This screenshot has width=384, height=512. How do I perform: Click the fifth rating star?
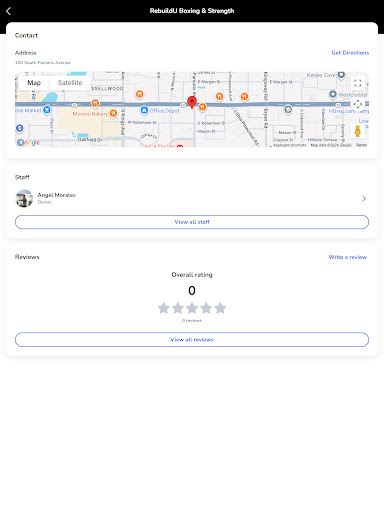point(220,308)
